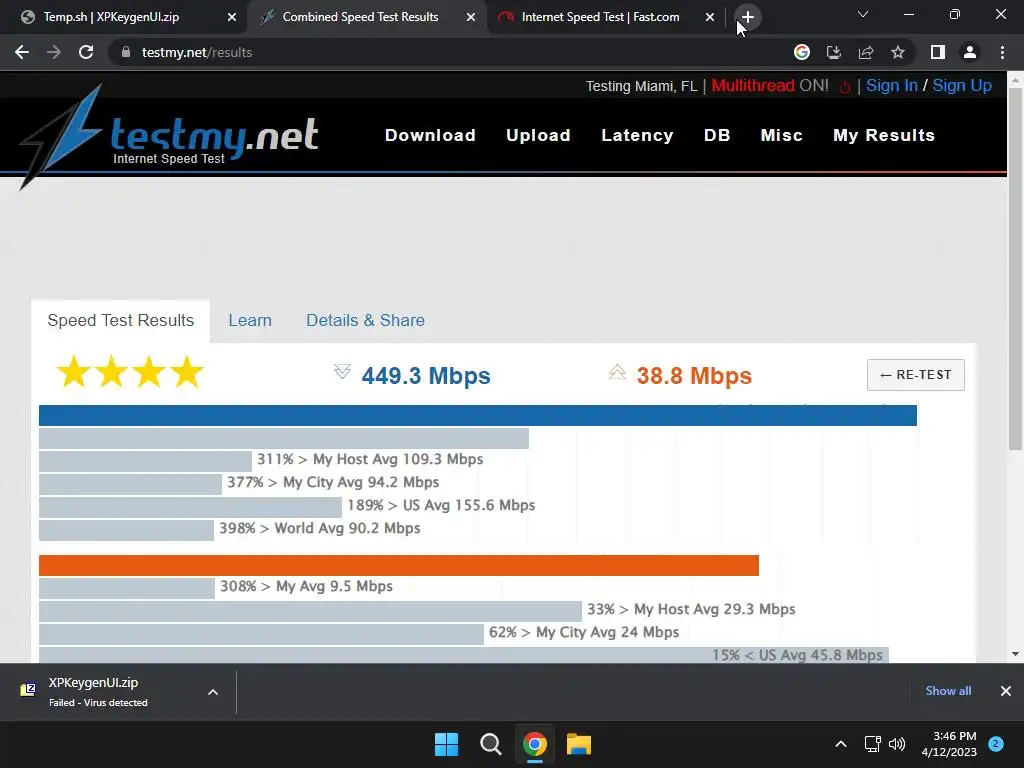Click the padlock site info icon
This screenshot has width=1024, height=768.
[126, 52]
